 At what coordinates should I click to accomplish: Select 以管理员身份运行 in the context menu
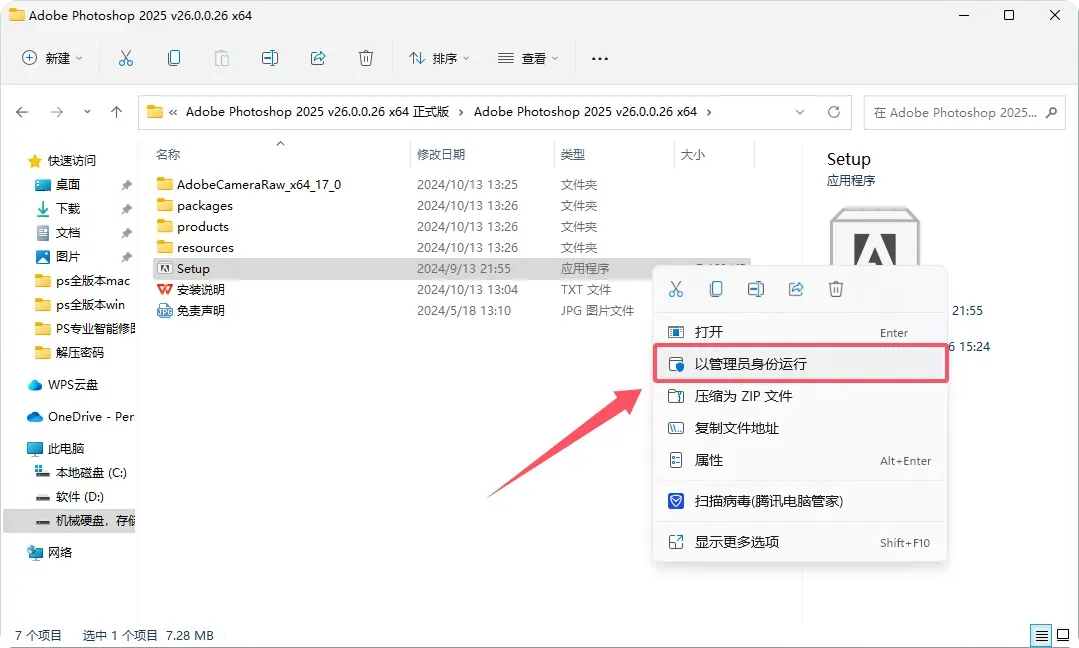800,364
